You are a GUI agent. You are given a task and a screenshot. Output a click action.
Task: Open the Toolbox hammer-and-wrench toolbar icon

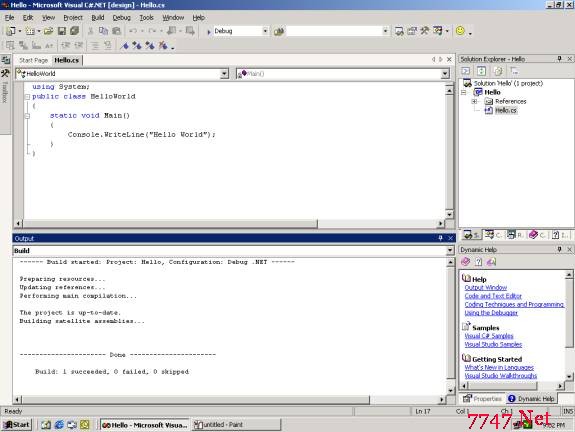coord(425,31)
